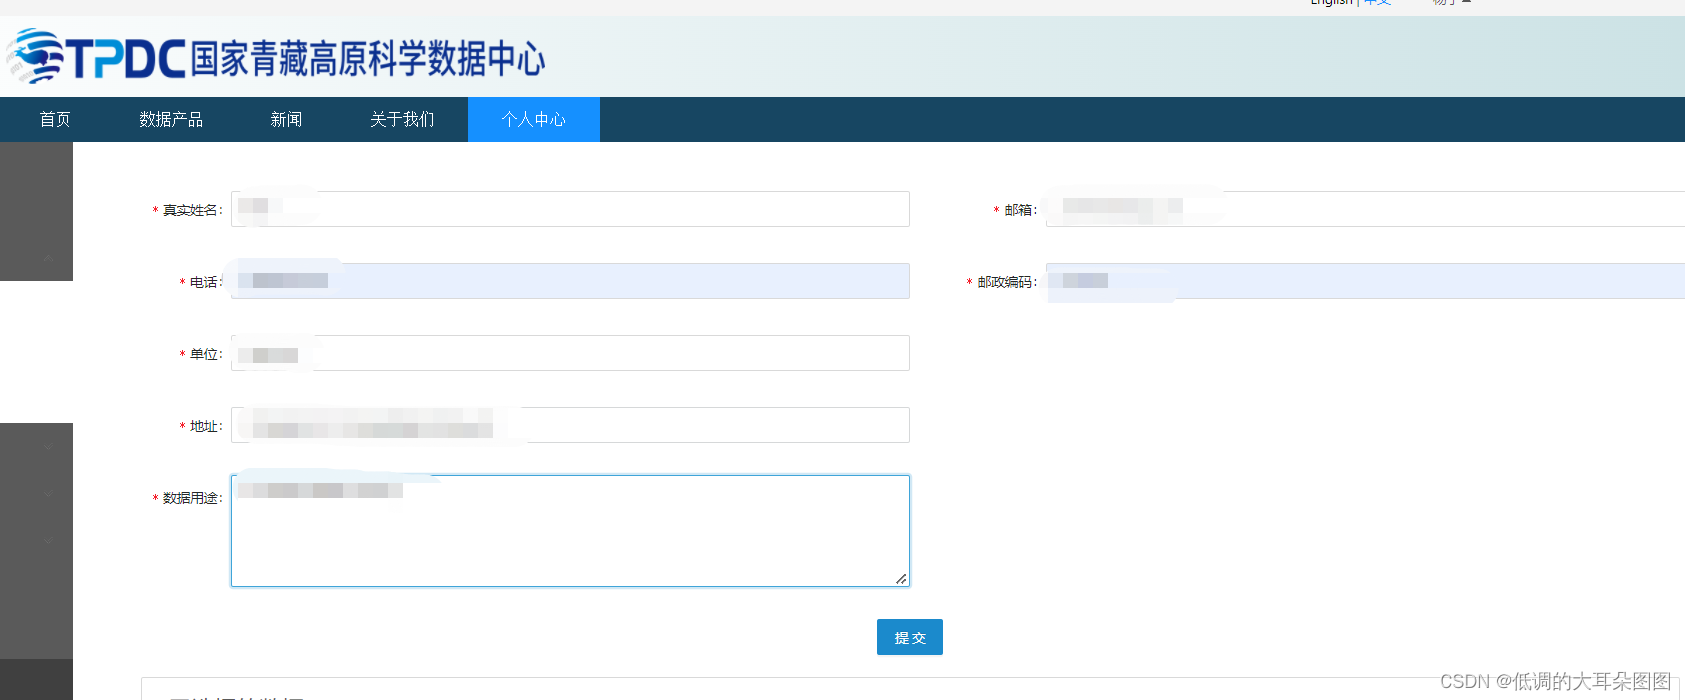Focus the 邮政编码 input field
Image resolution: width=1685 pixels, height=700 pixels.
coord(1365,281)
